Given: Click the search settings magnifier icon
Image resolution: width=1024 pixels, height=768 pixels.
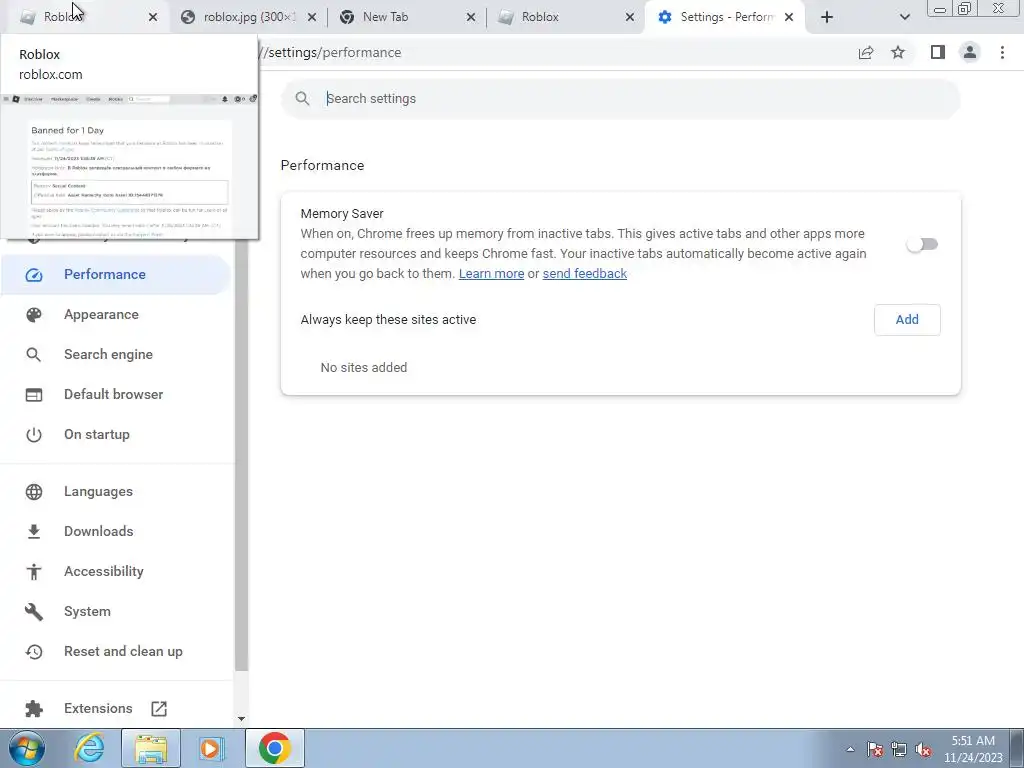Looking at the screenshot, I should (302, 99).
